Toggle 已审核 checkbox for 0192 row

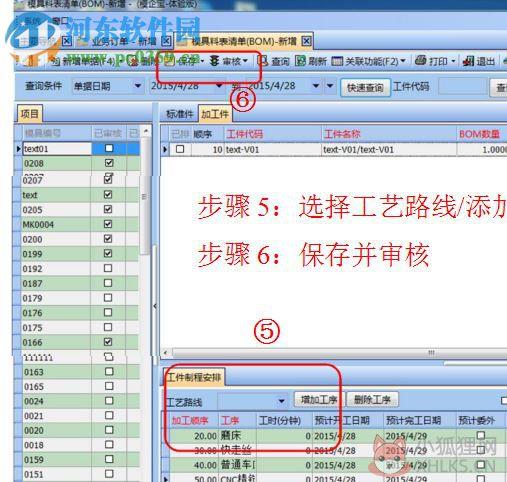pyautogui.click(x=108, y=268)
